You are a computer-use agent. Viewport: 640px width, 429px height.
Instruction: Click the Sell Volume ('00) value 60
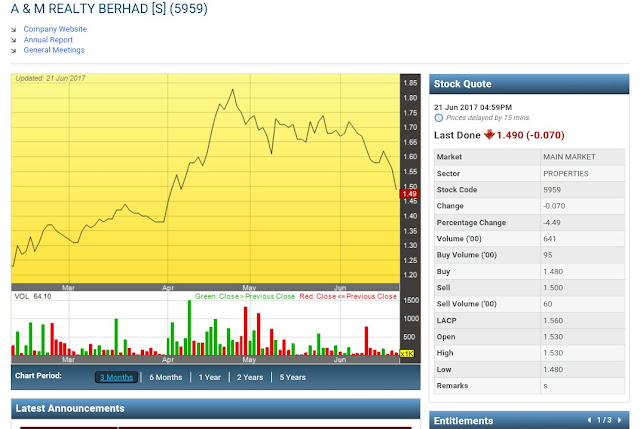548,304
